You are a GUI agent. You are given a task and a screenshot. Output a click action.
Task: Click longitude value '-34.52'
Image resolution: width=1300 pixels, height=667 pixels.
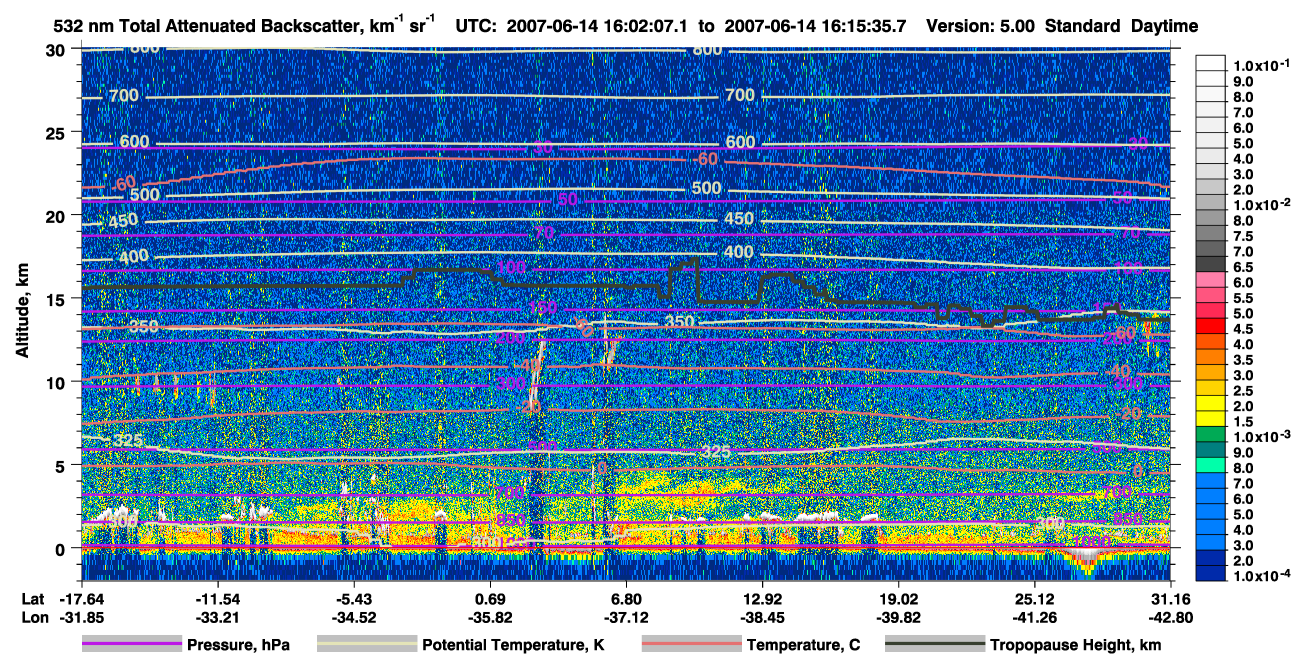(353, 617)
